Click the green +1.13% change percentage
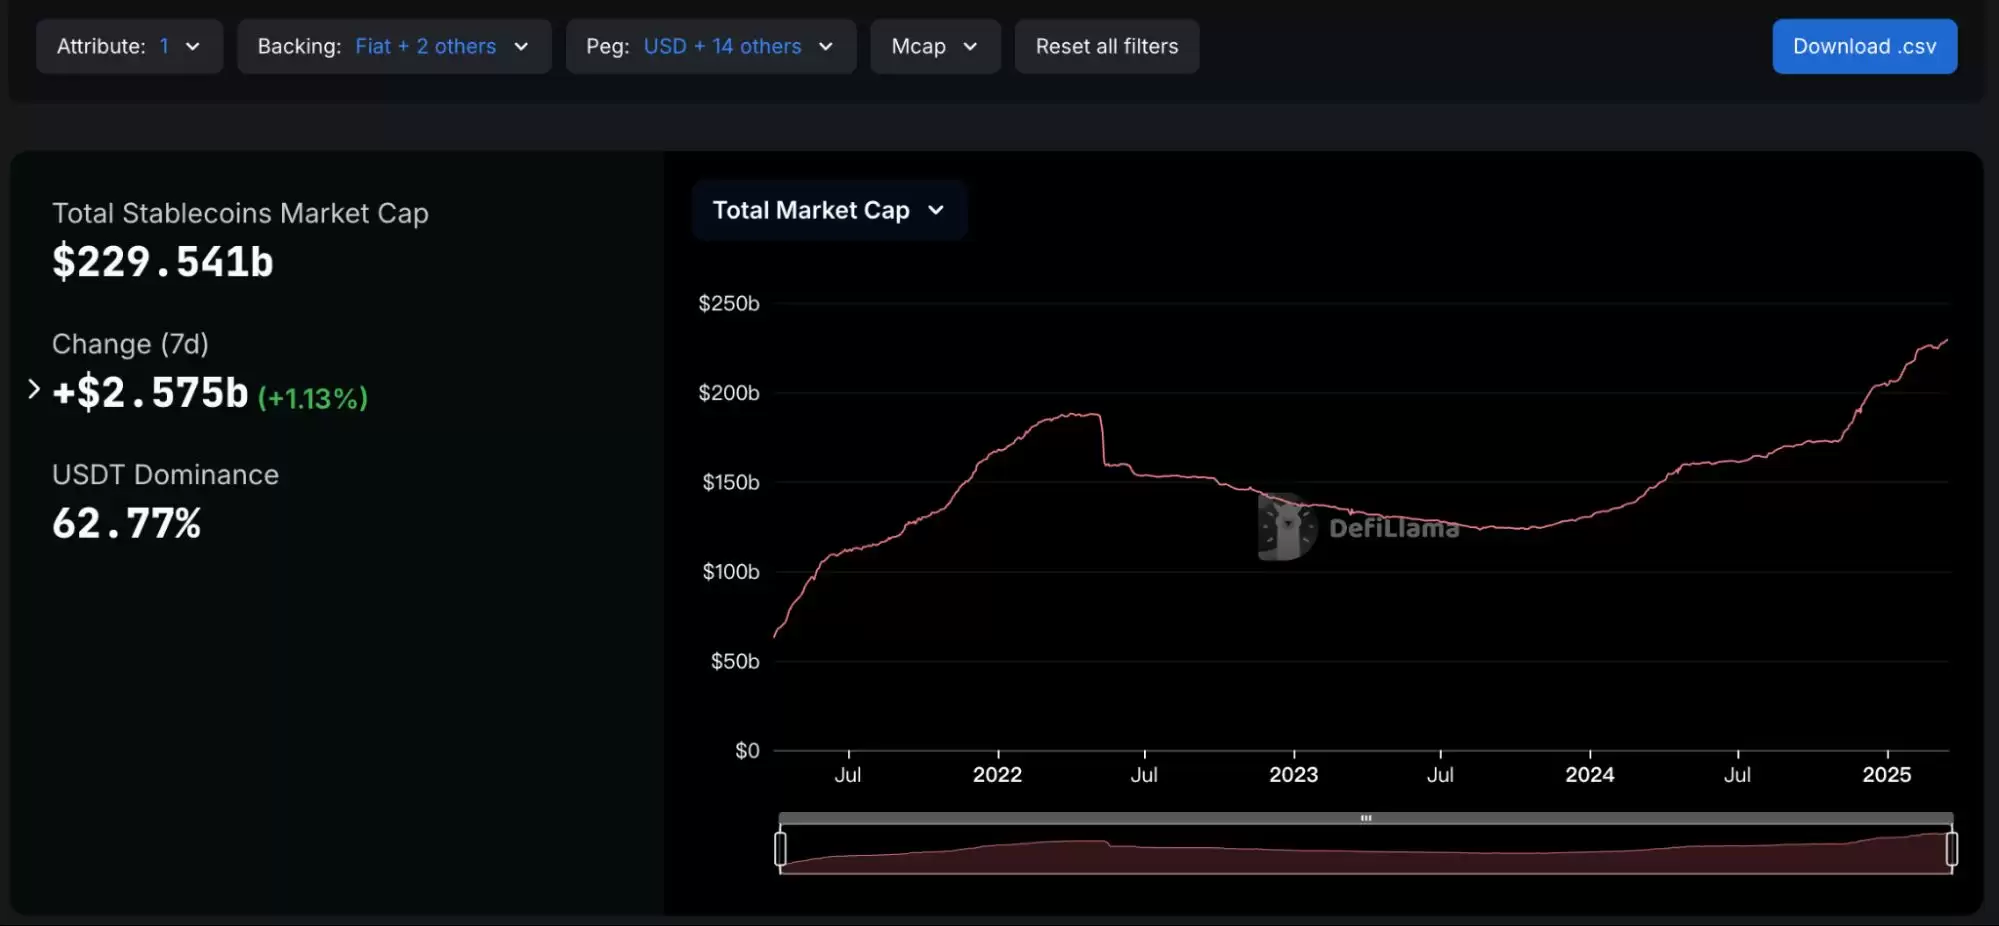The image size is (1999, 926). (x=313, y=398)
